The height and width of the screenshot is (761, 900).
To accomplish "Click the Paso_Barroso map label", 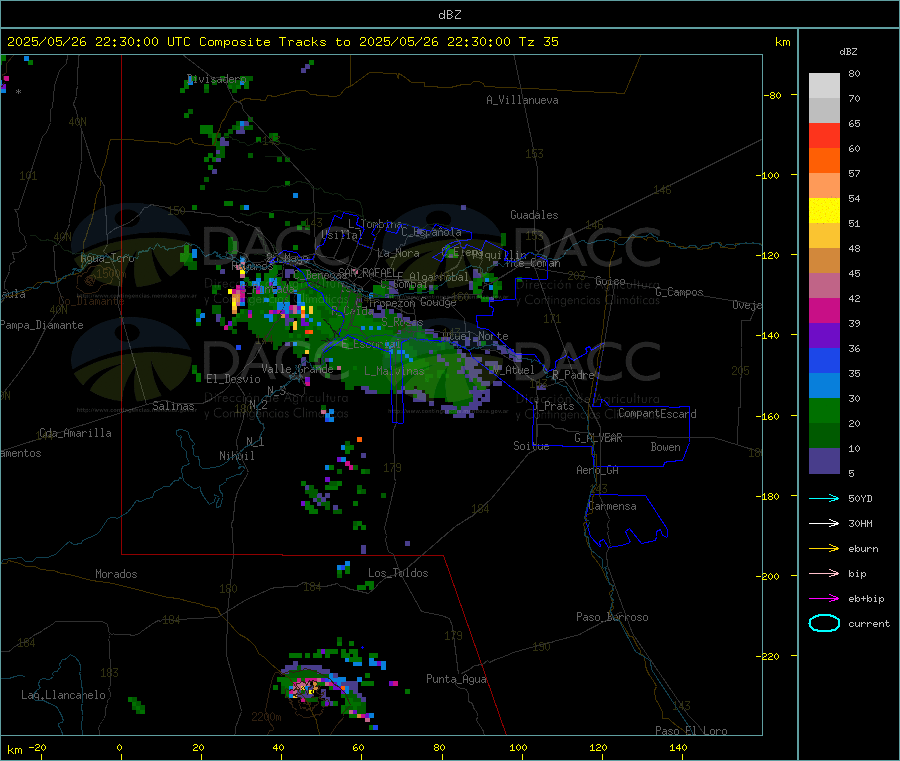I will tap(612, 617).
